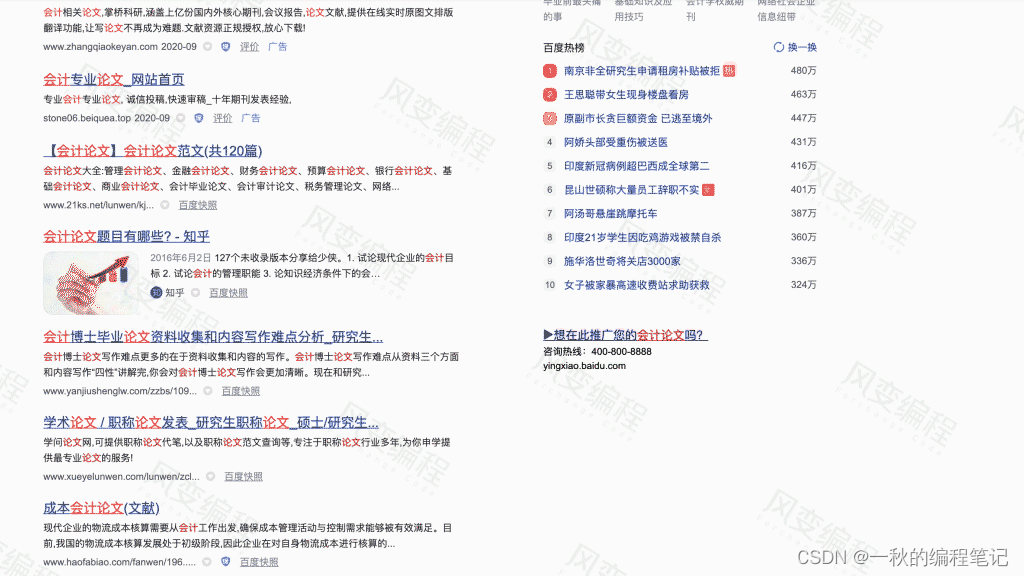Open hot topic 印度新冠病例超巴西成全球第二

pyautogui.click(x=637, y=166)
